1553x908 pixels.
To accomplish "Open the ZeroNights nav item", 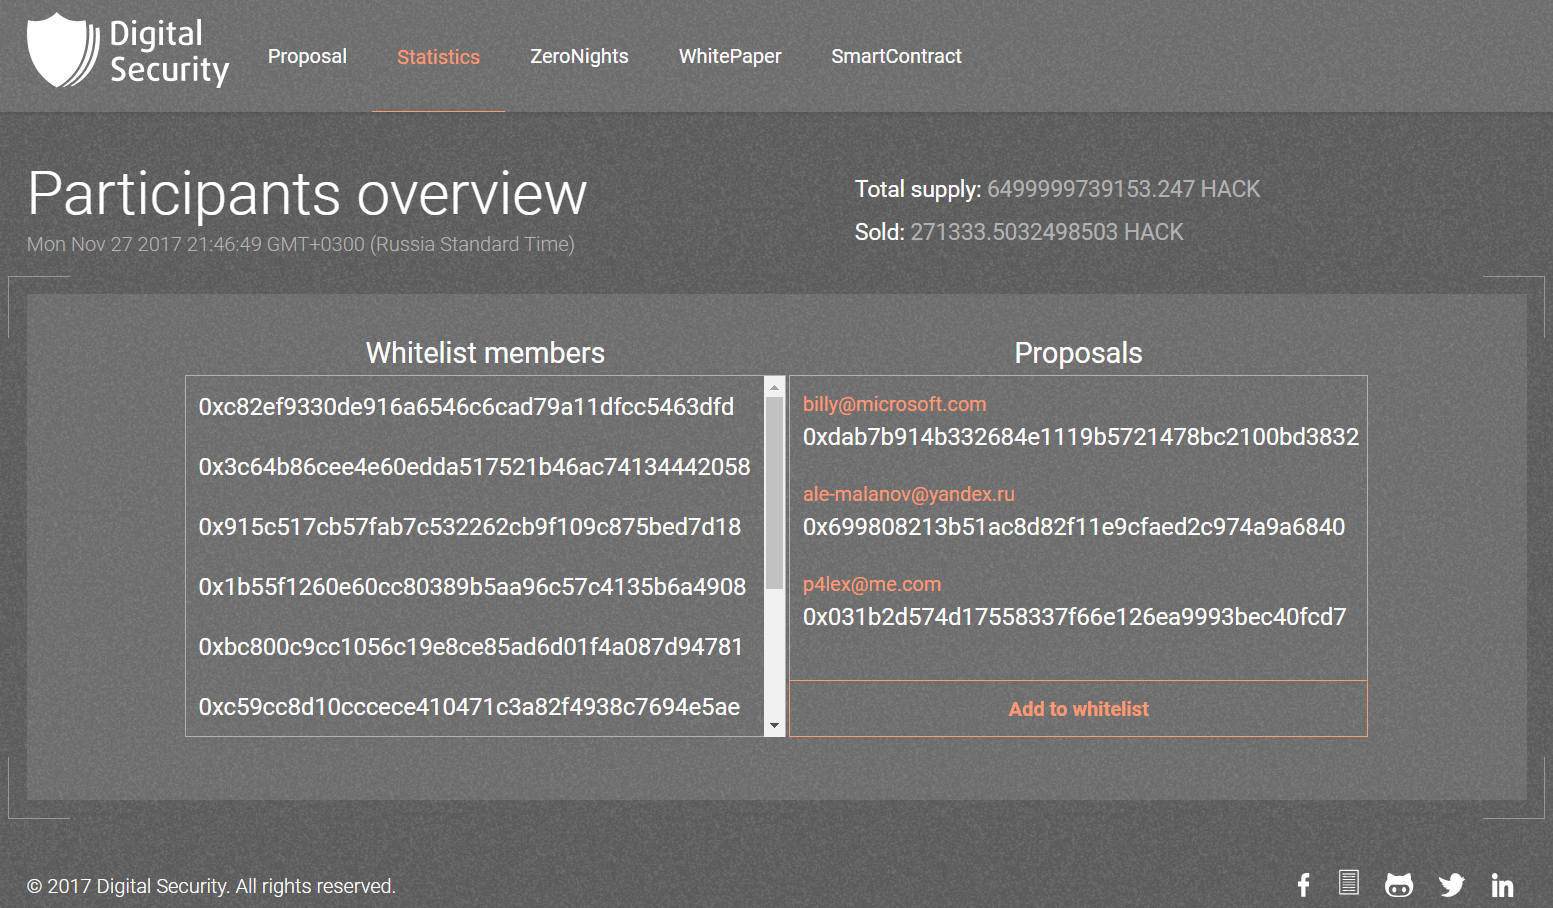I will [579, 56].
